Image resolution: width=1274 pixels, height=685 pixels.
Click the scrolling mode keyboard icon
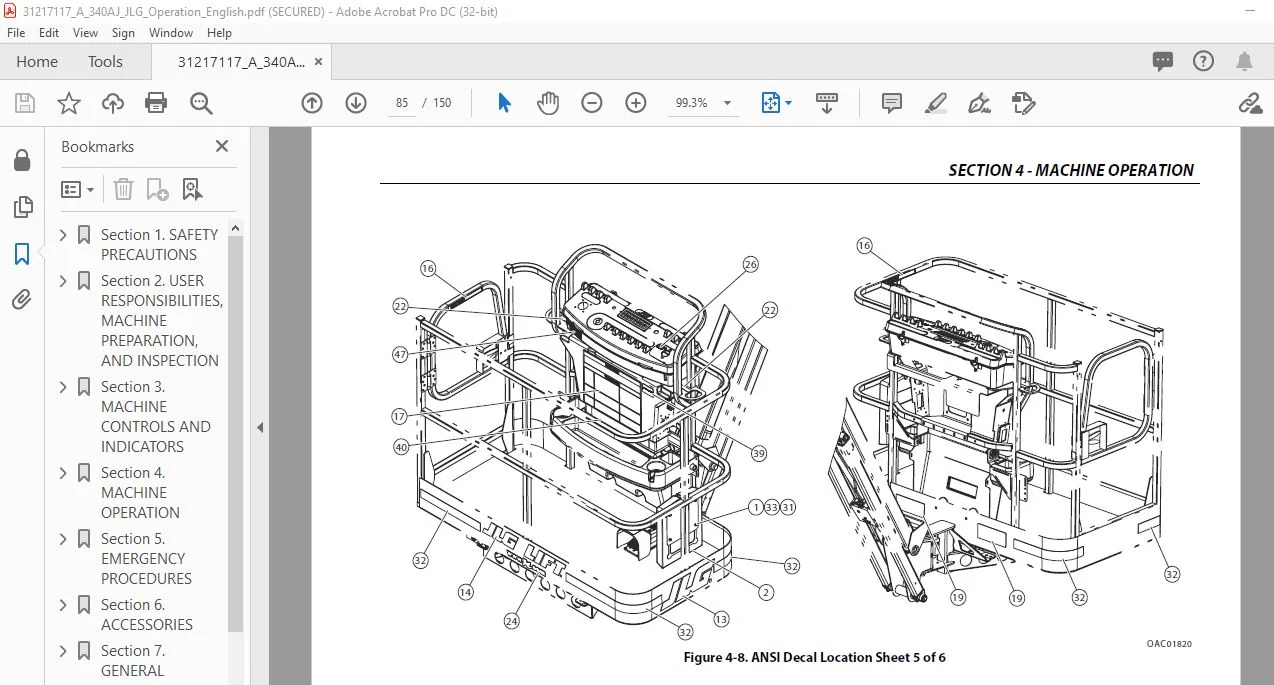(827, 103)
